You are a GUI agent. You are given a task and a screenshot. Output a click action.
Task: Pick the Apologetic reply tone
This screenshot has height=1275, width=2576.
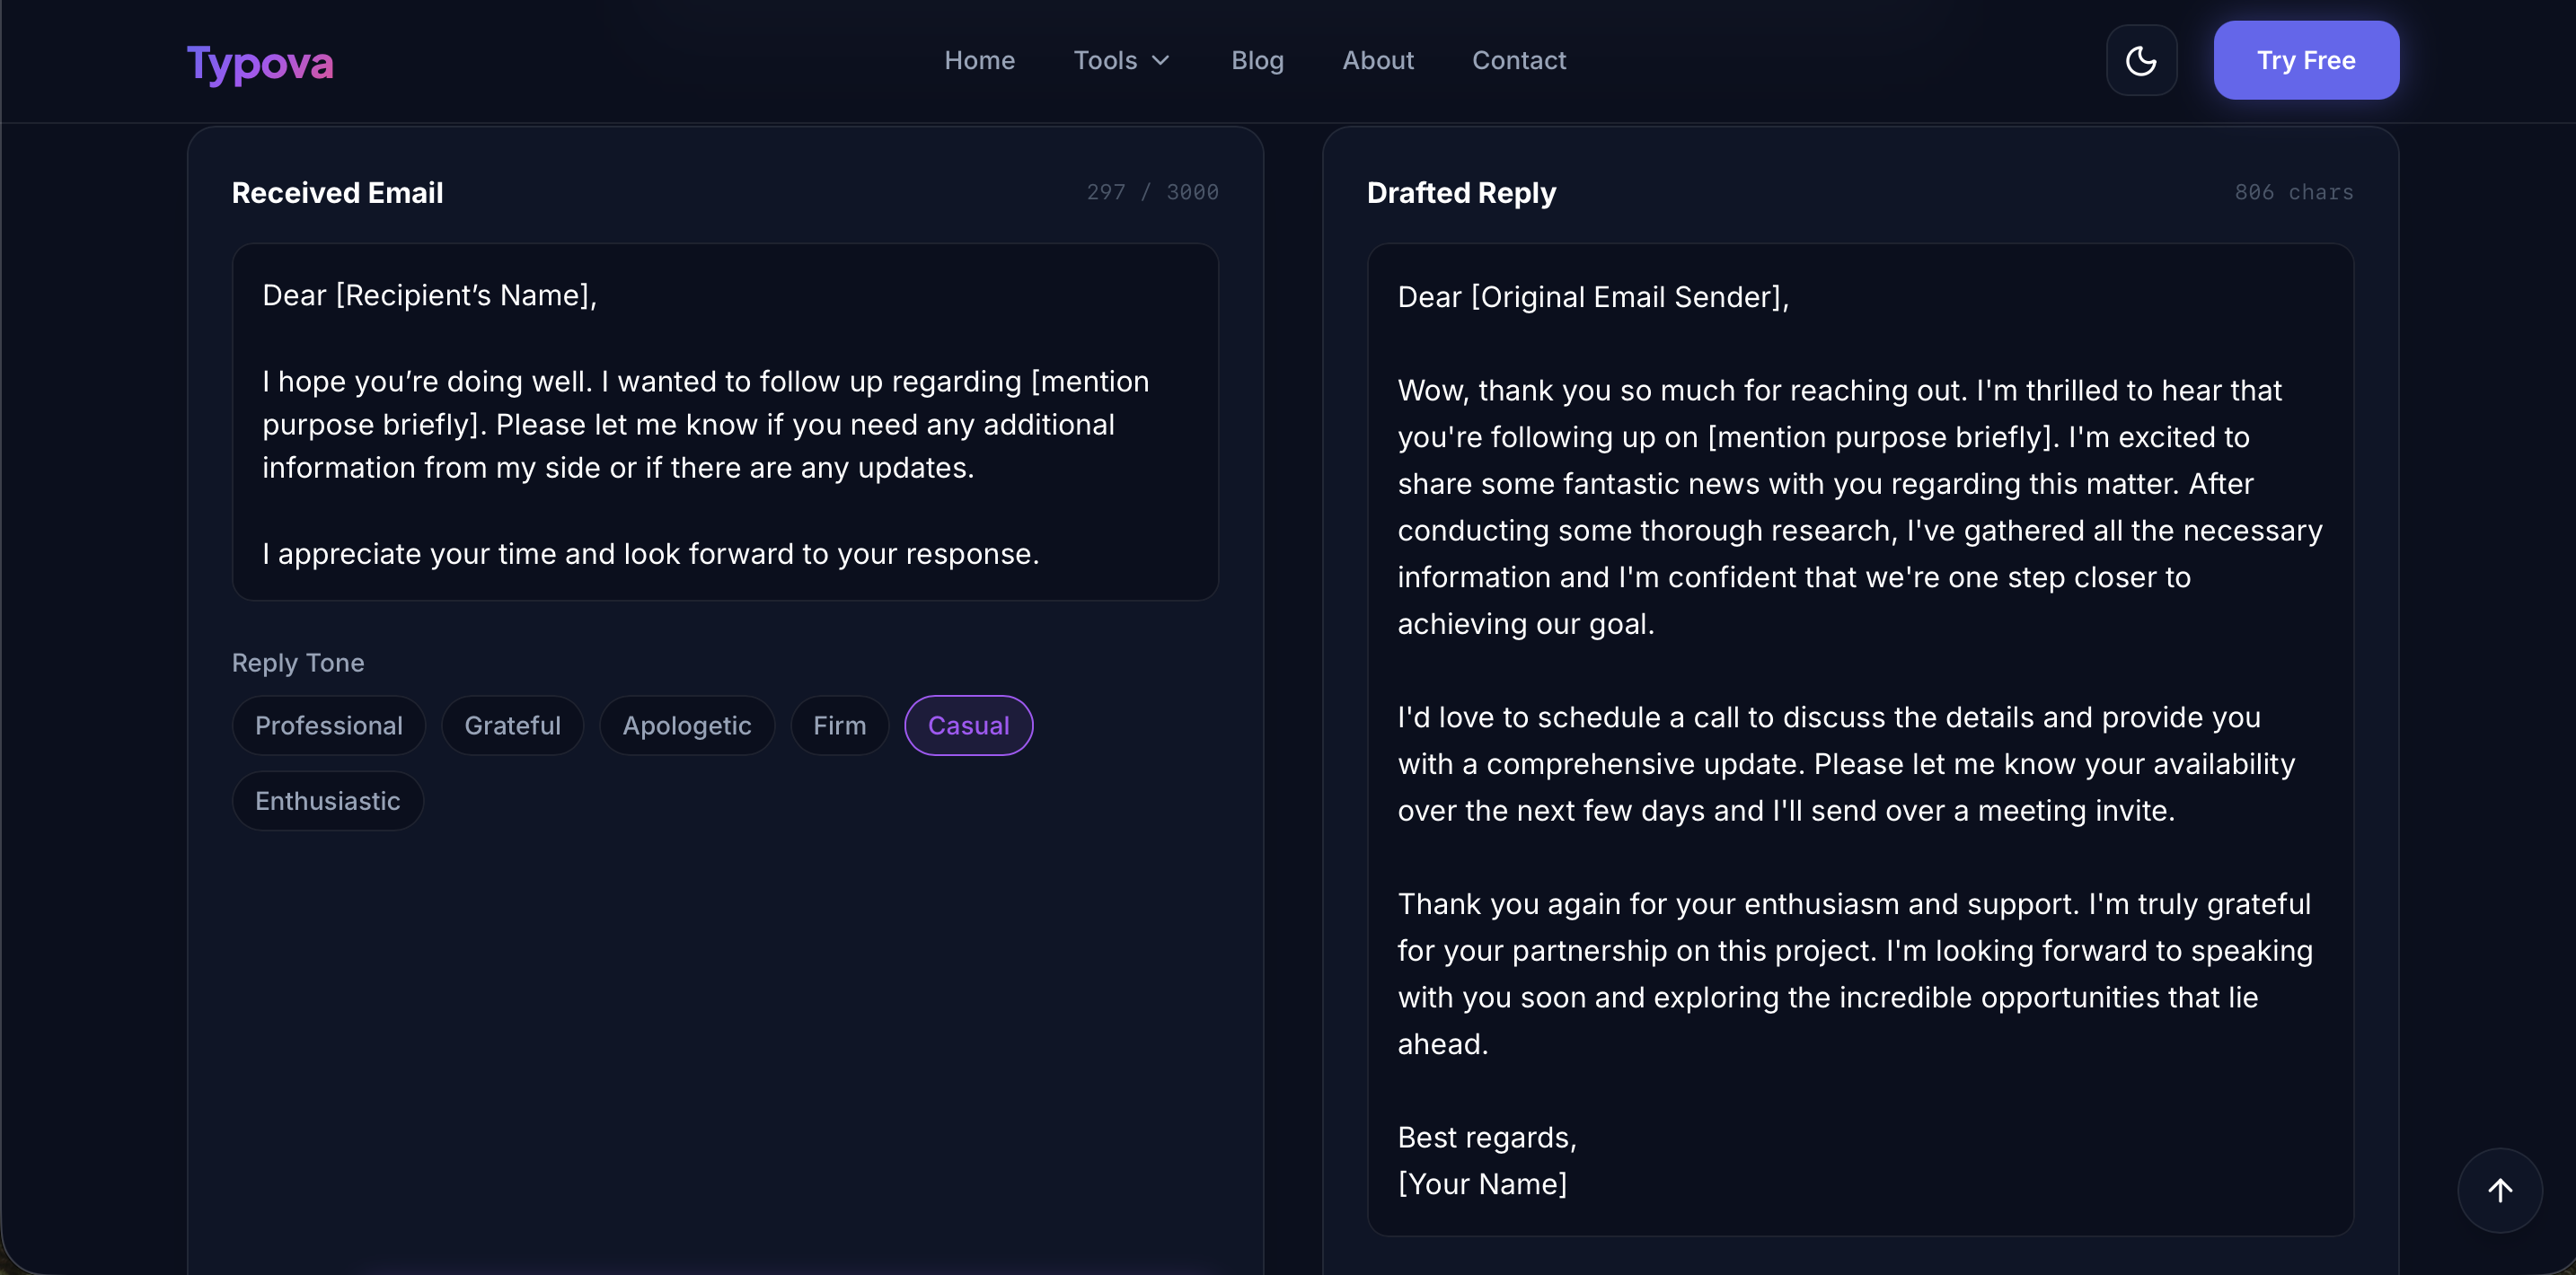pyautogui.click(x=686, y=725)
